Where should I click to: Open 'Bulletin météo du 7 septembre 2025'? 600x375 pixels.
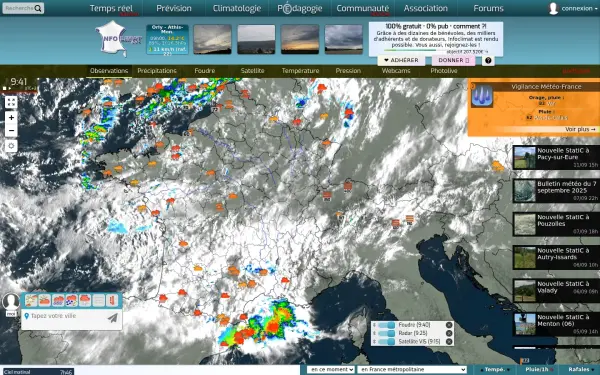coord(556,191)
